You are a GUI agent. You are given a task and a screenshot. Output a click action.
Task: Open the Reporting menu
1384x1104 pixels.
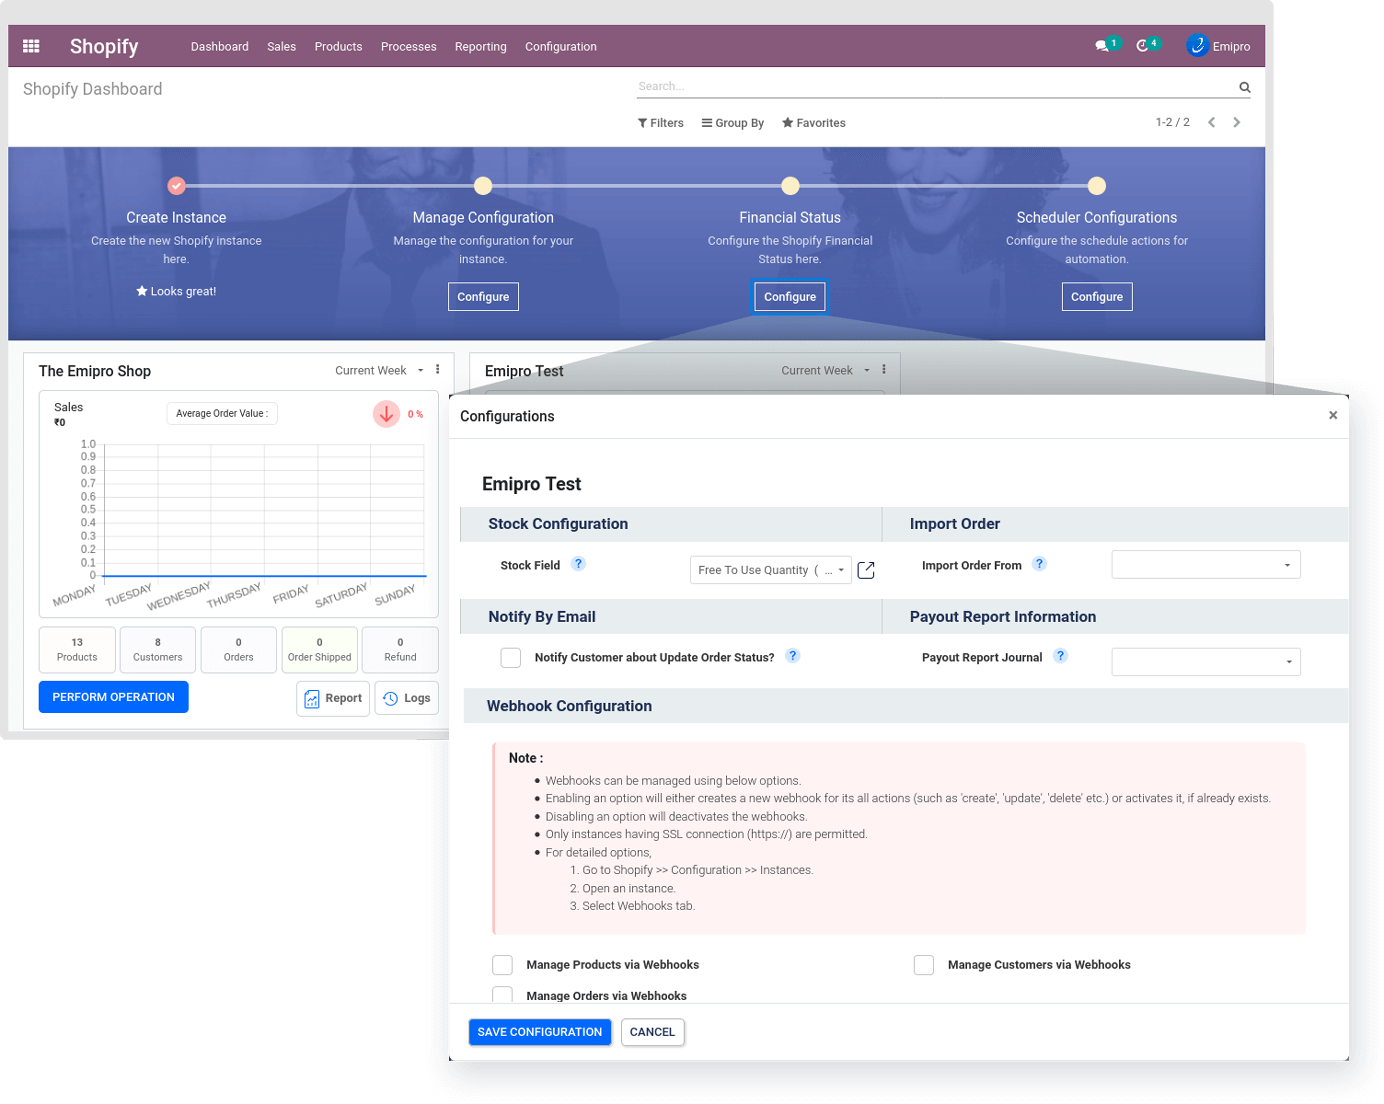[480, 47]
